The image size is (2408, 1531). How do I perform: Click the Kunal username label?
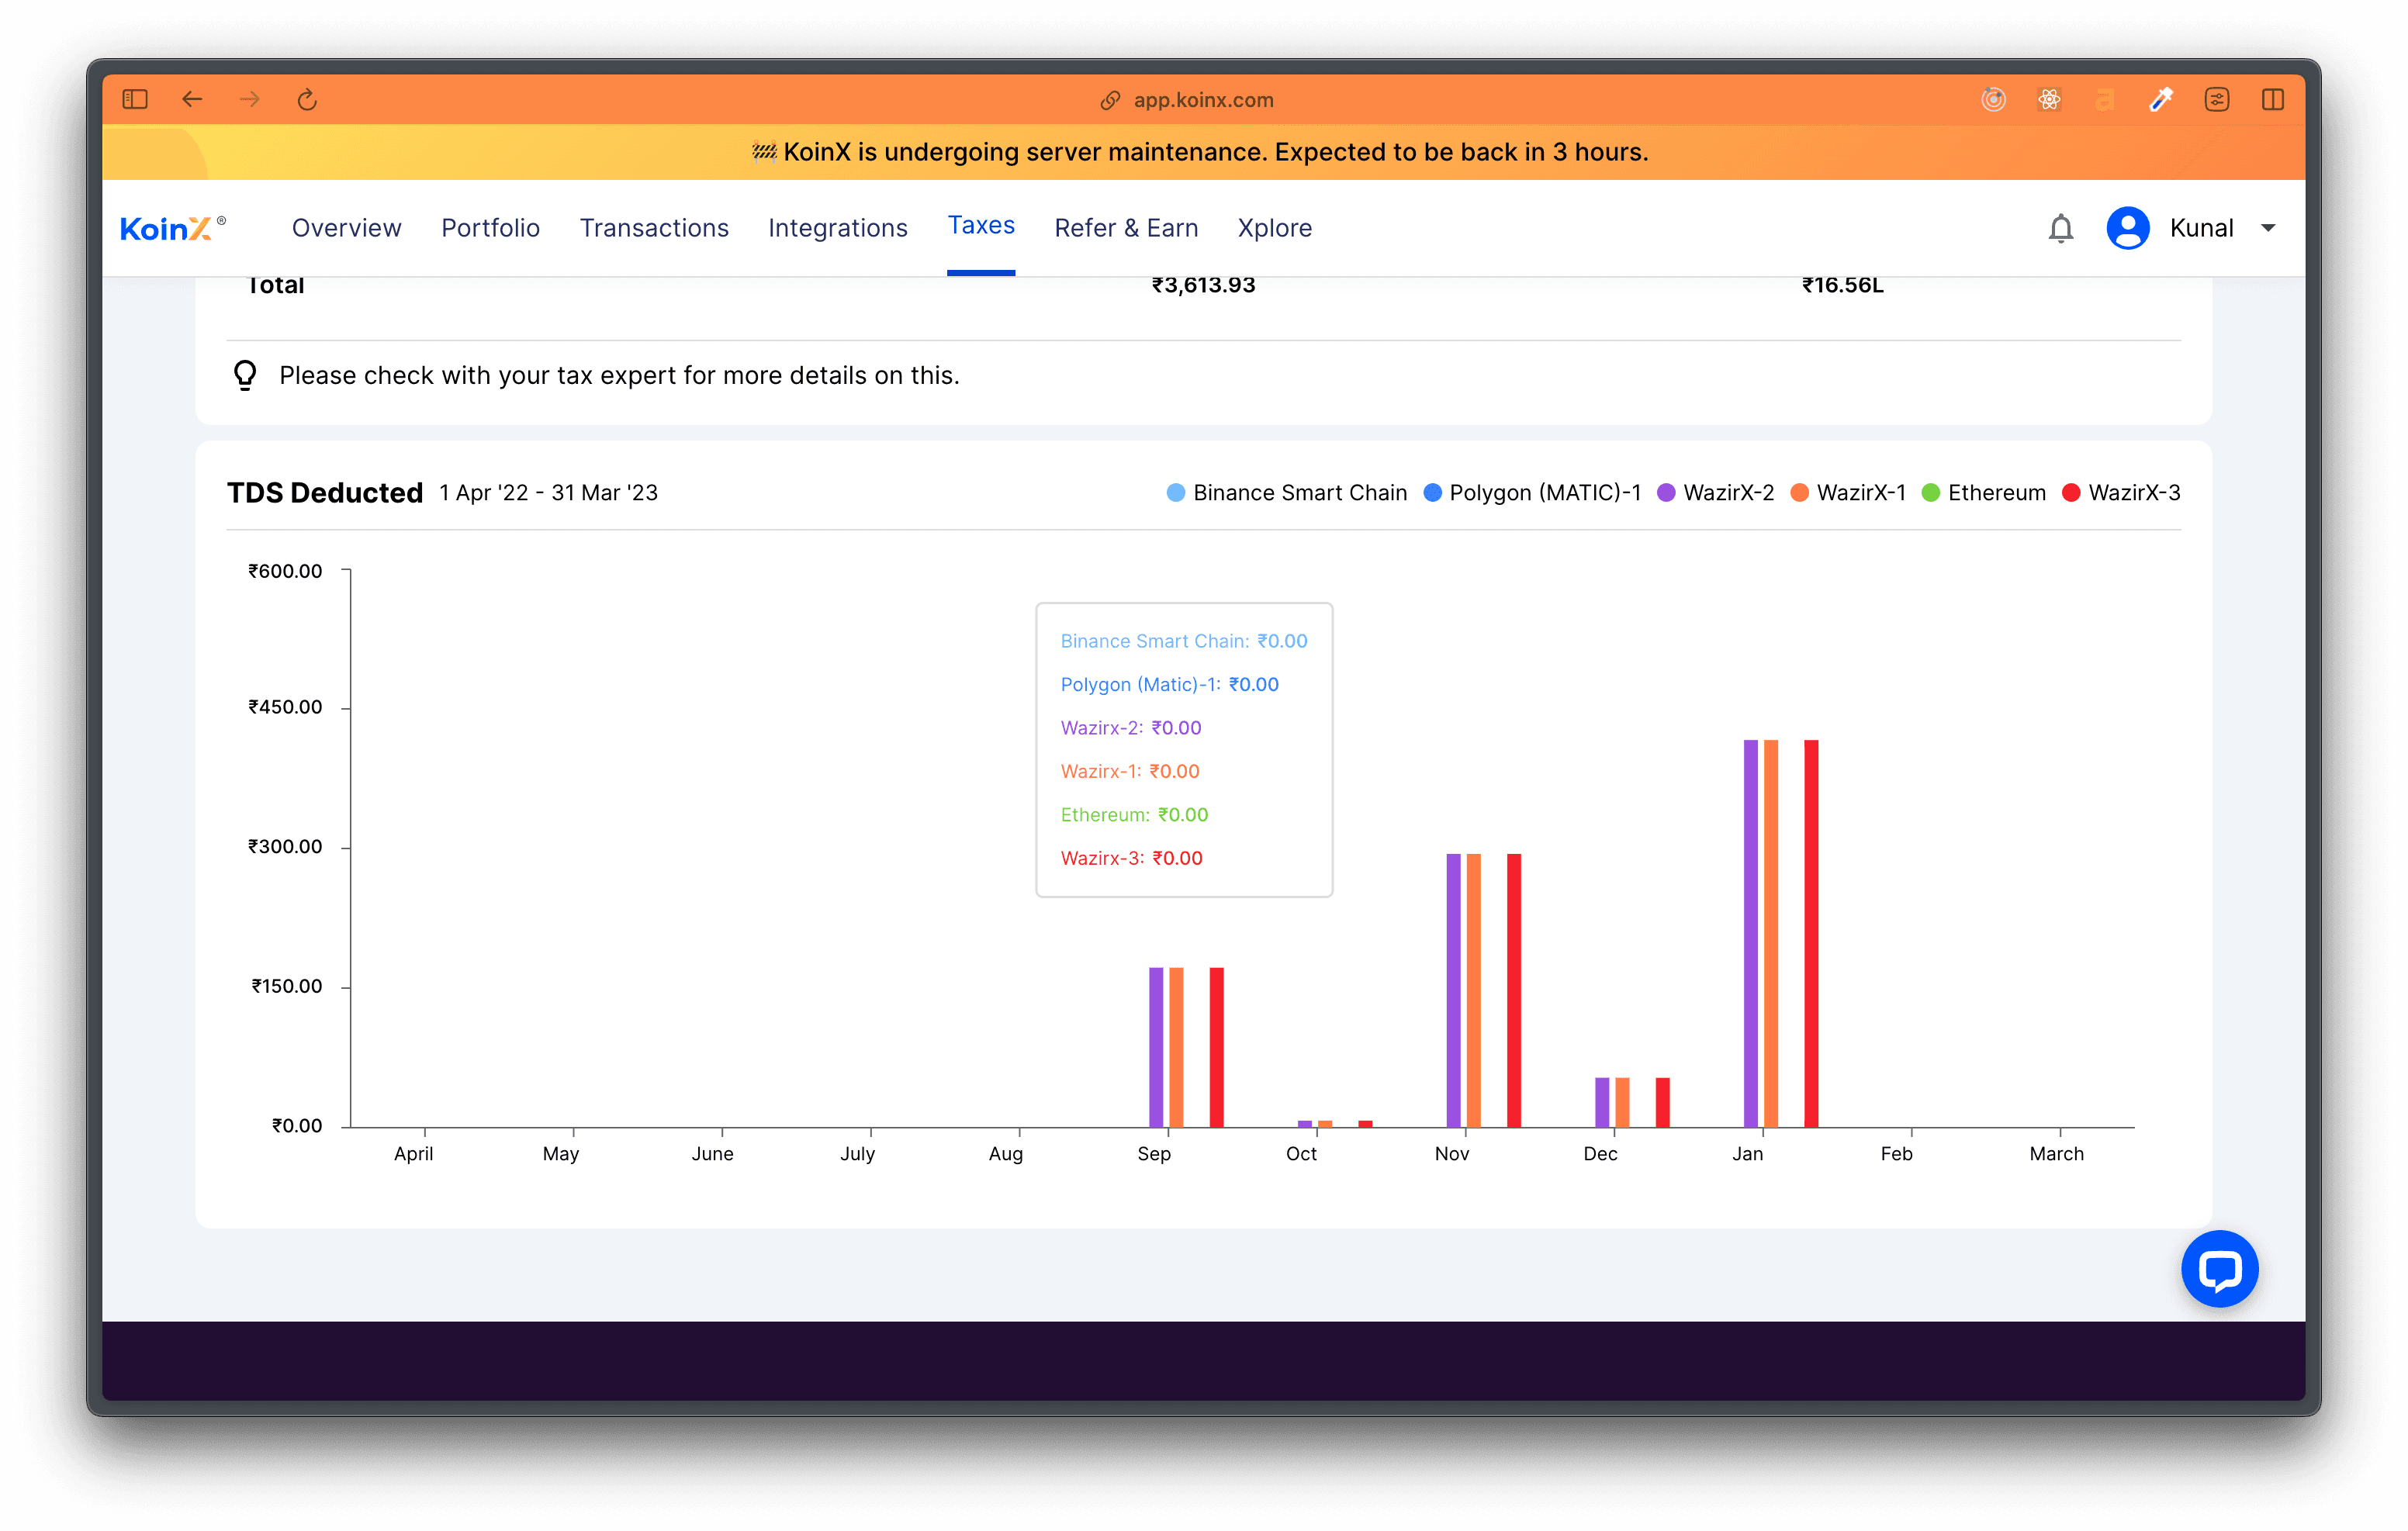tap(2201, 228)
